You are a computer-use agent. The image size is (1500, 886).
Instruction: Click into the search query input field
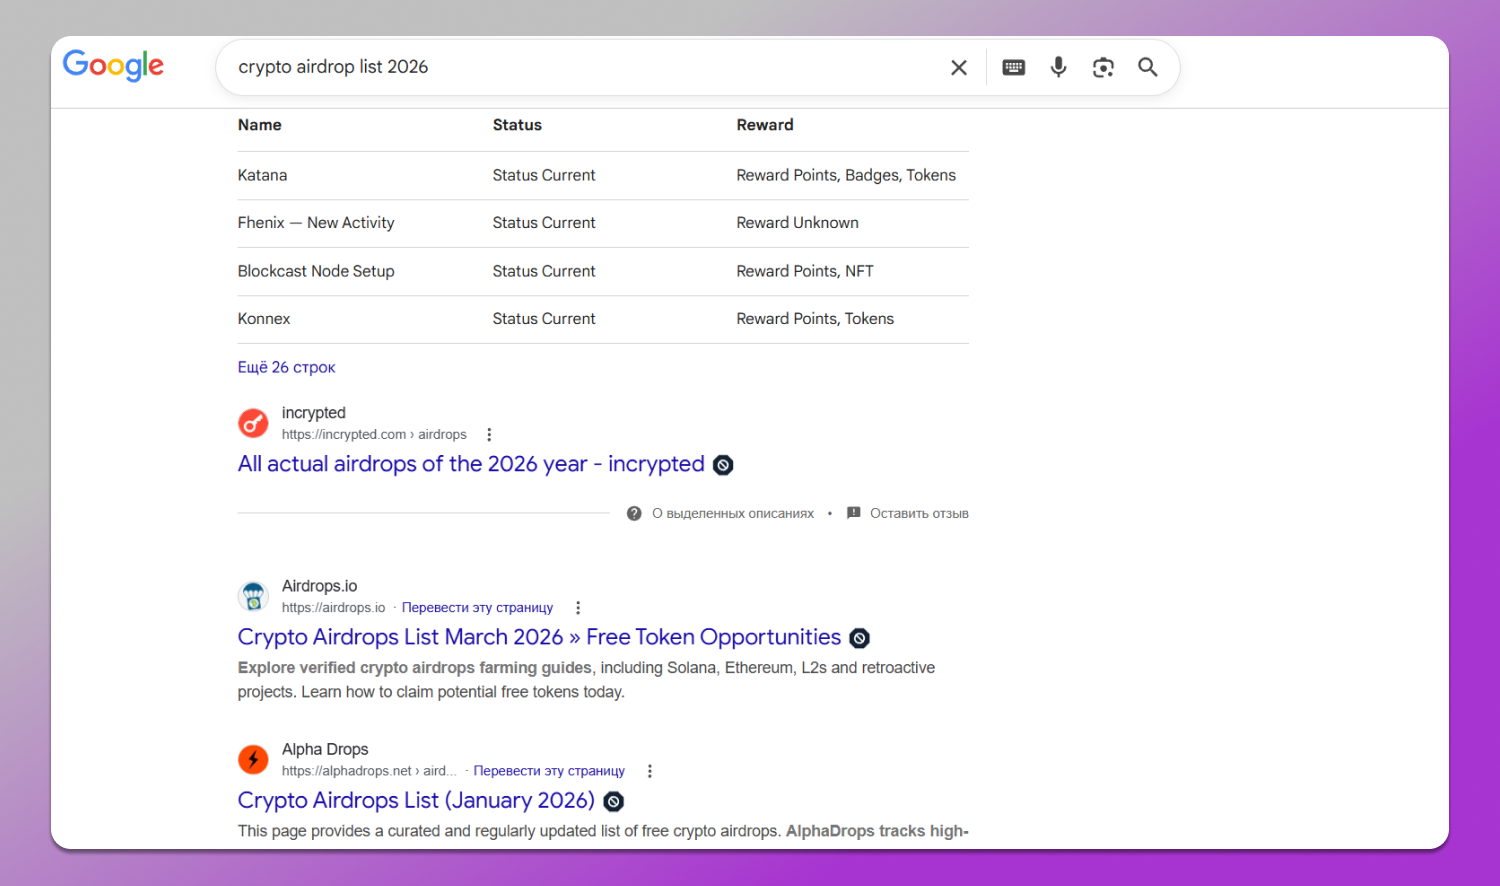[x=580, y=67]
